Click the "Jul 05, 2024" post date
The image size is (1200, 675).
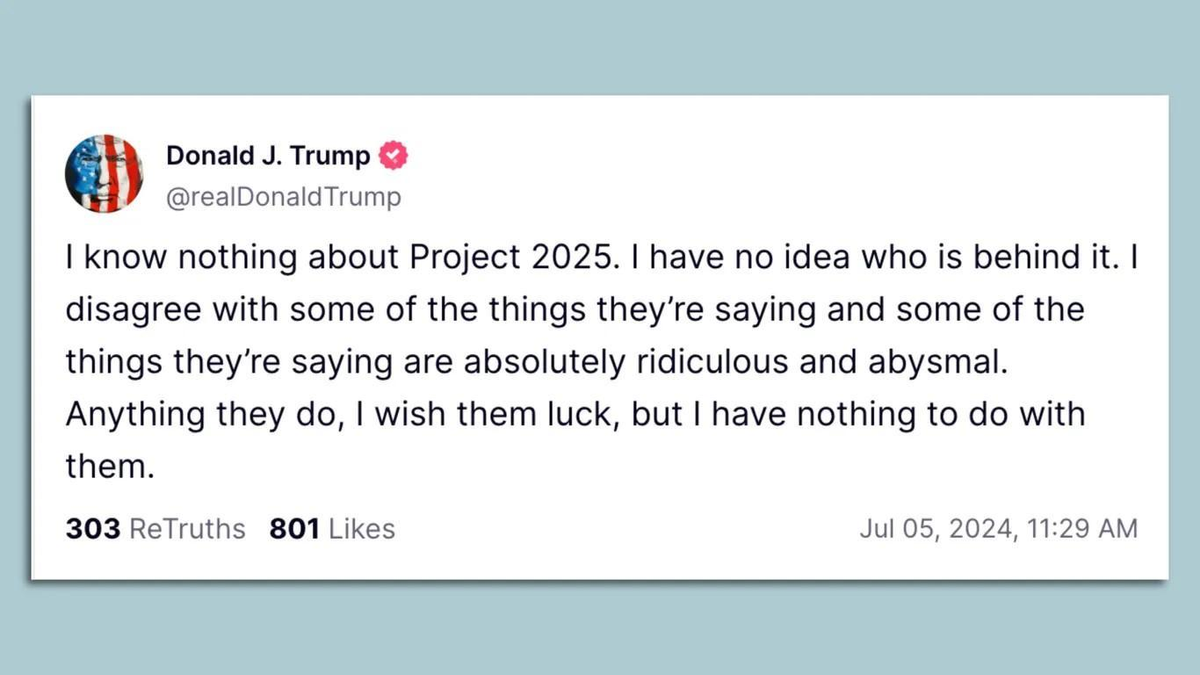(932, 529)
